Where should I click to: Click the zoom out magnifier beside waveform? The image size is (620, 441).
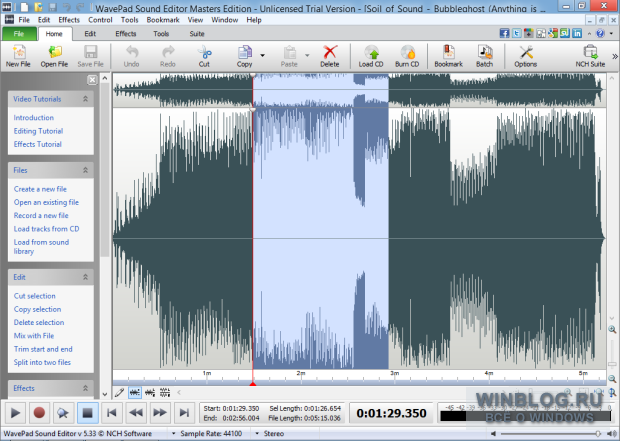point(612,379)
